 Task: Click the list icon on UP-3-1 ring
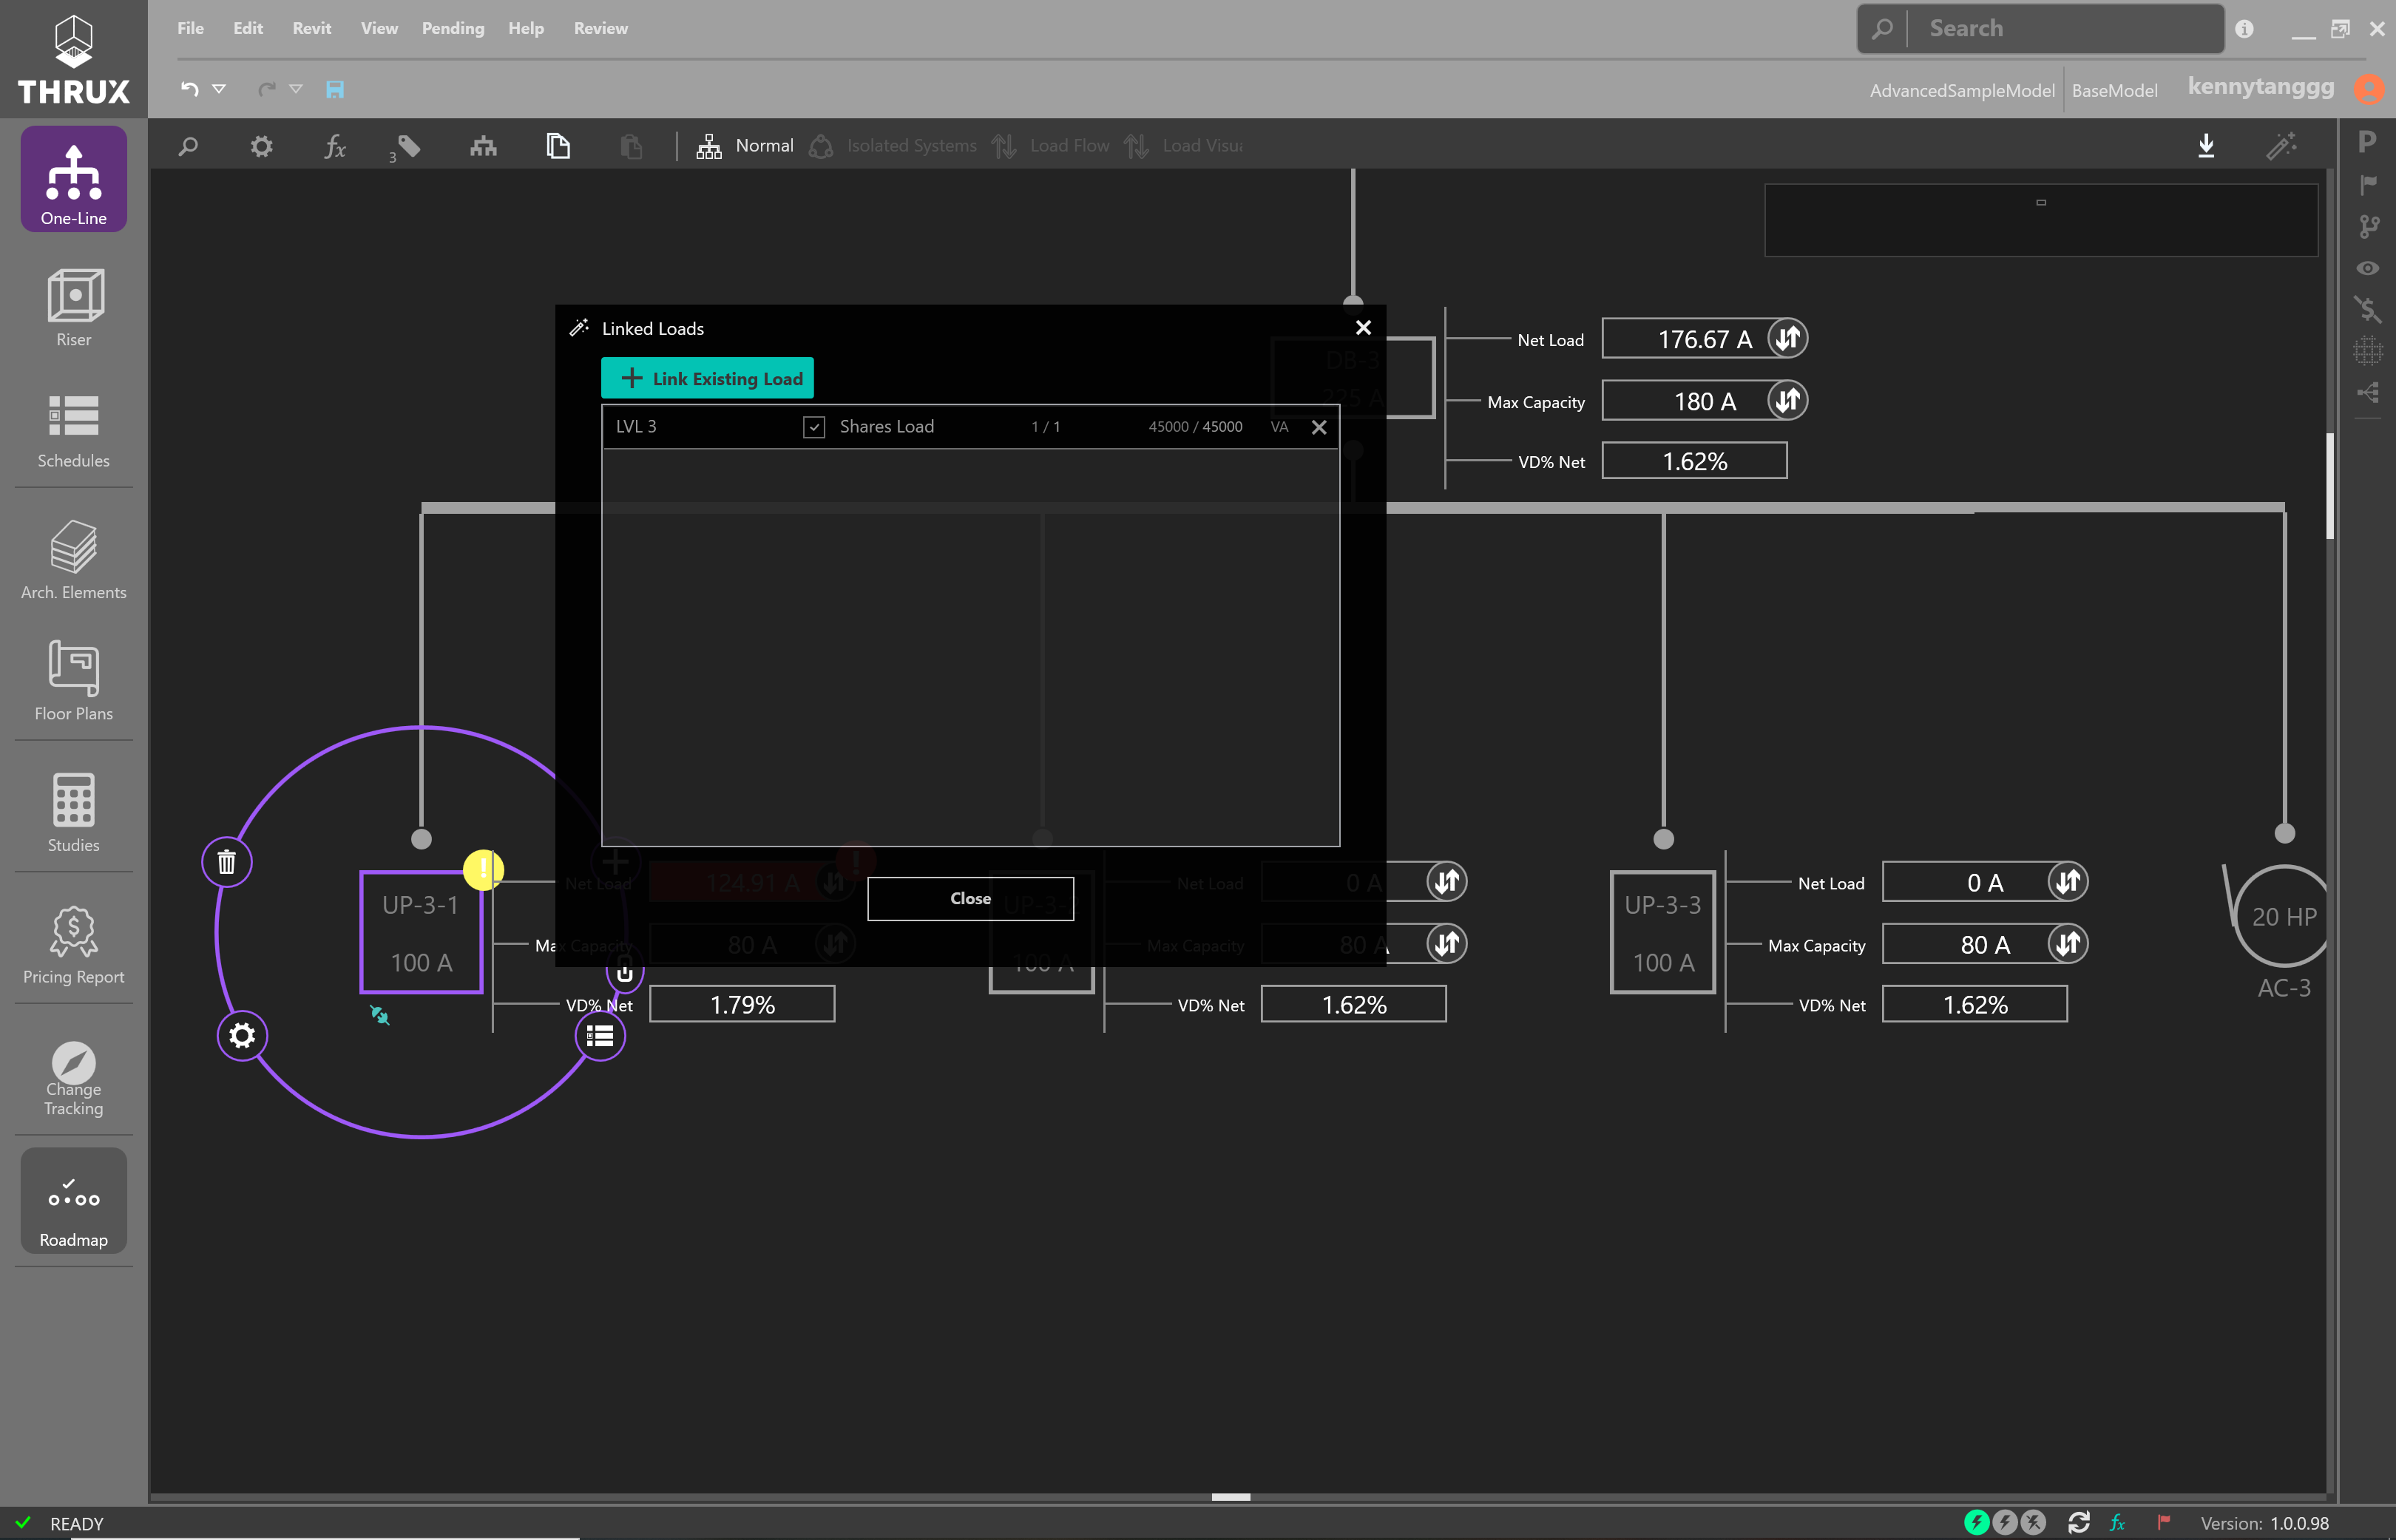pos(600,1036)
